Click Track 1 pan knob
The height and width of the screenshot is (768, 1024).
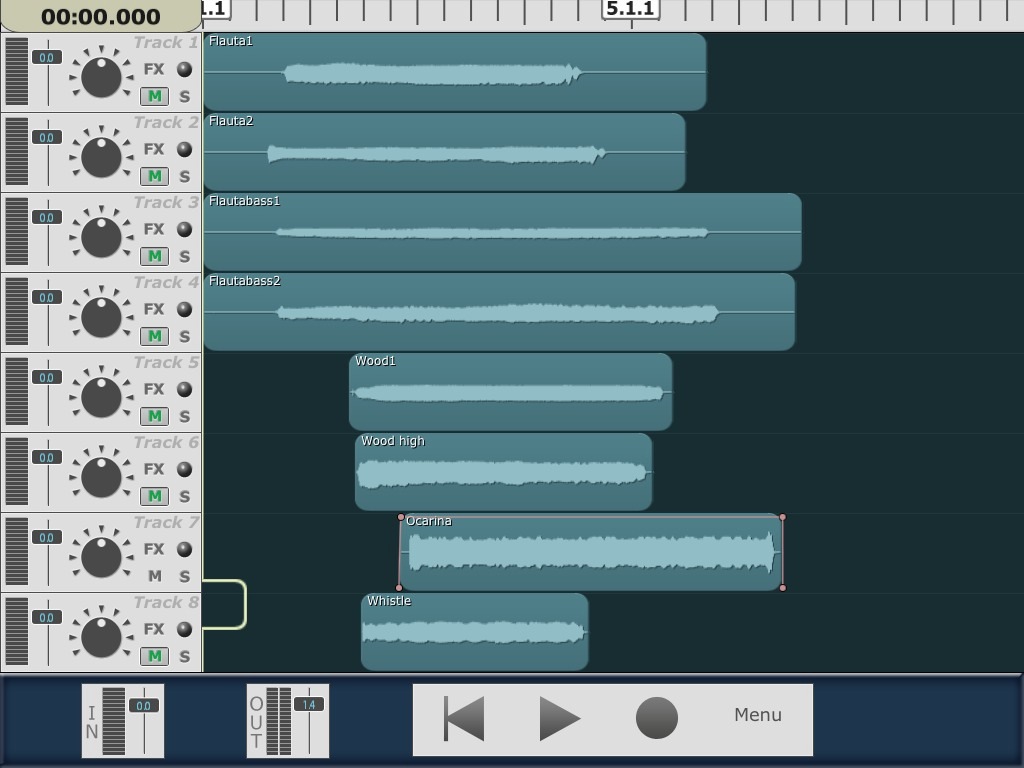tap(101, 76)
